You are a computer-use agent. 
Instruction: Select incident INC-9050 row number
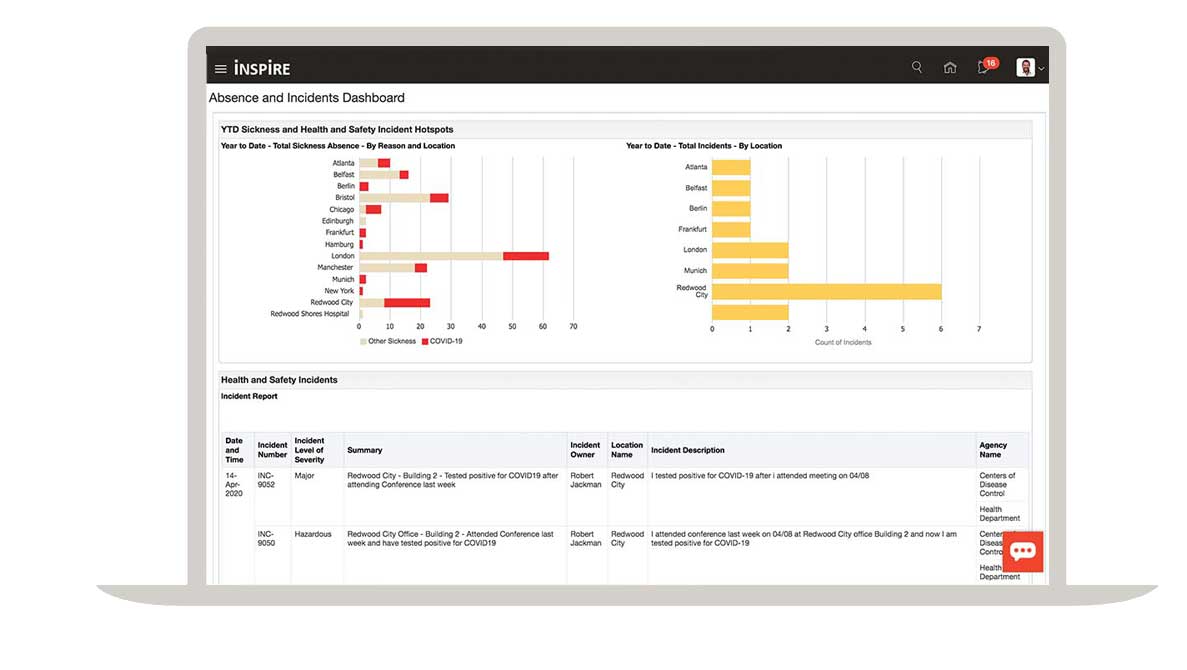pyautogui.click(x=267, y=538)
